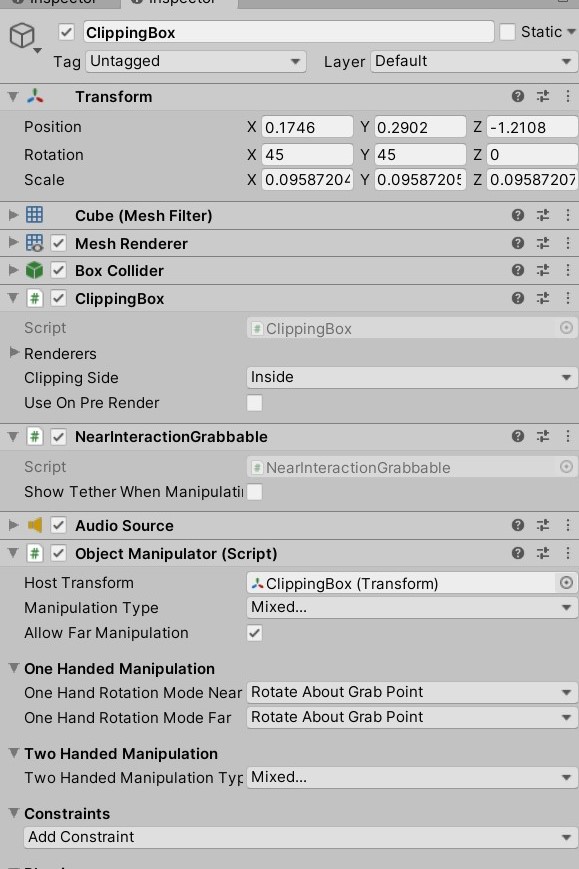Disable the Object Manipulator script

(x=59, y=554)
